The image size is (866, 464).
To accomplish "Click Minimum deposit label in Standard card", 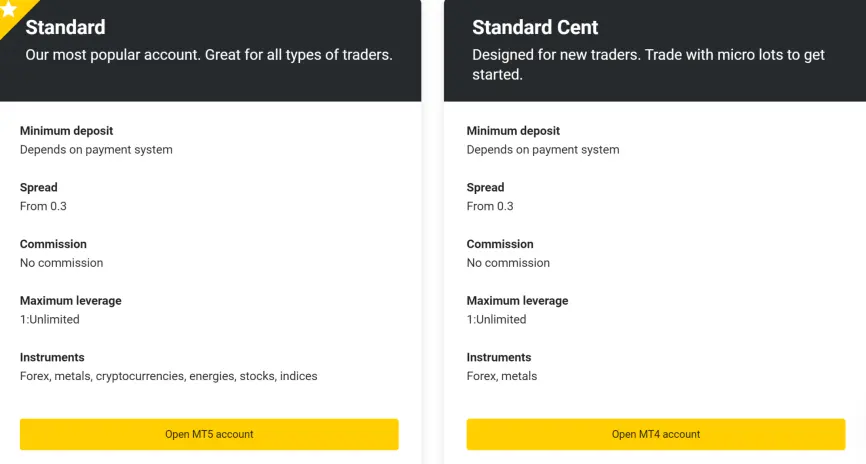I will (x=66, y=131).
